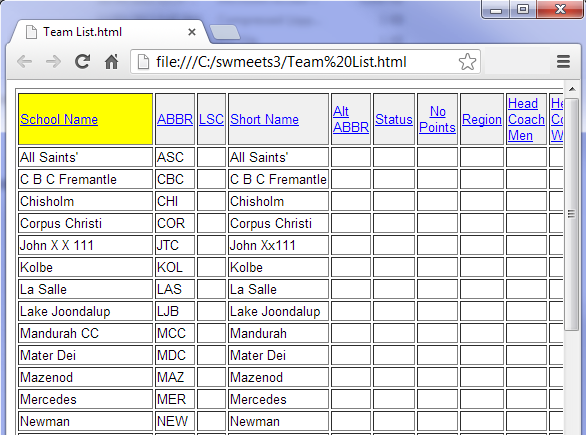The height and width of the screenshot is (435, 586).
Task: Open the Chrome hamburger menu
Action: click(x=563, y=62)
